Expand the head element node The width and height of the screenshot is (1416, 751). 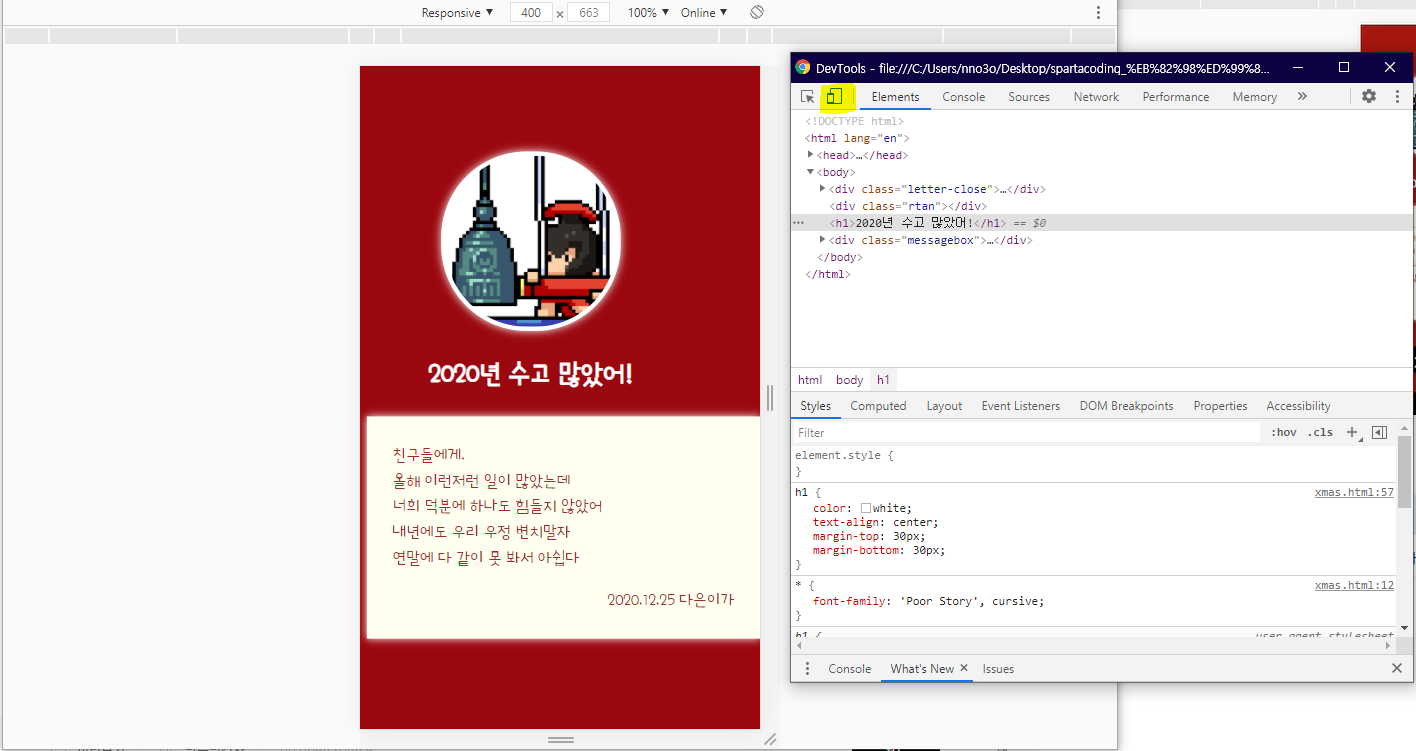(811, 155)
